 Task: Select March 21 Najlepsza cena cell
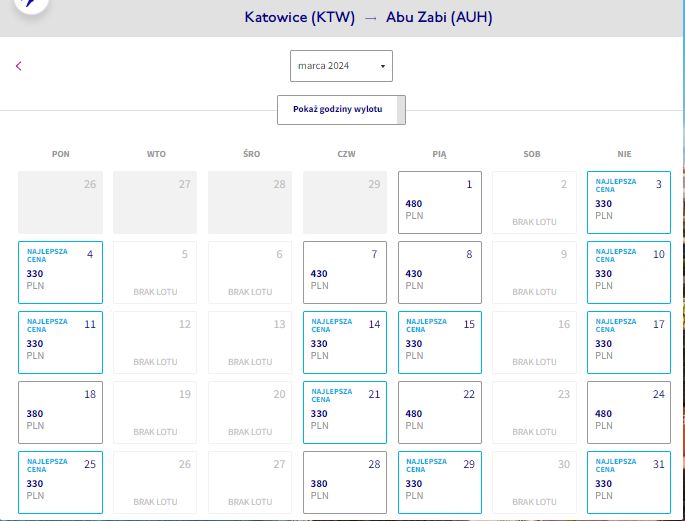[x=345, y=412]
